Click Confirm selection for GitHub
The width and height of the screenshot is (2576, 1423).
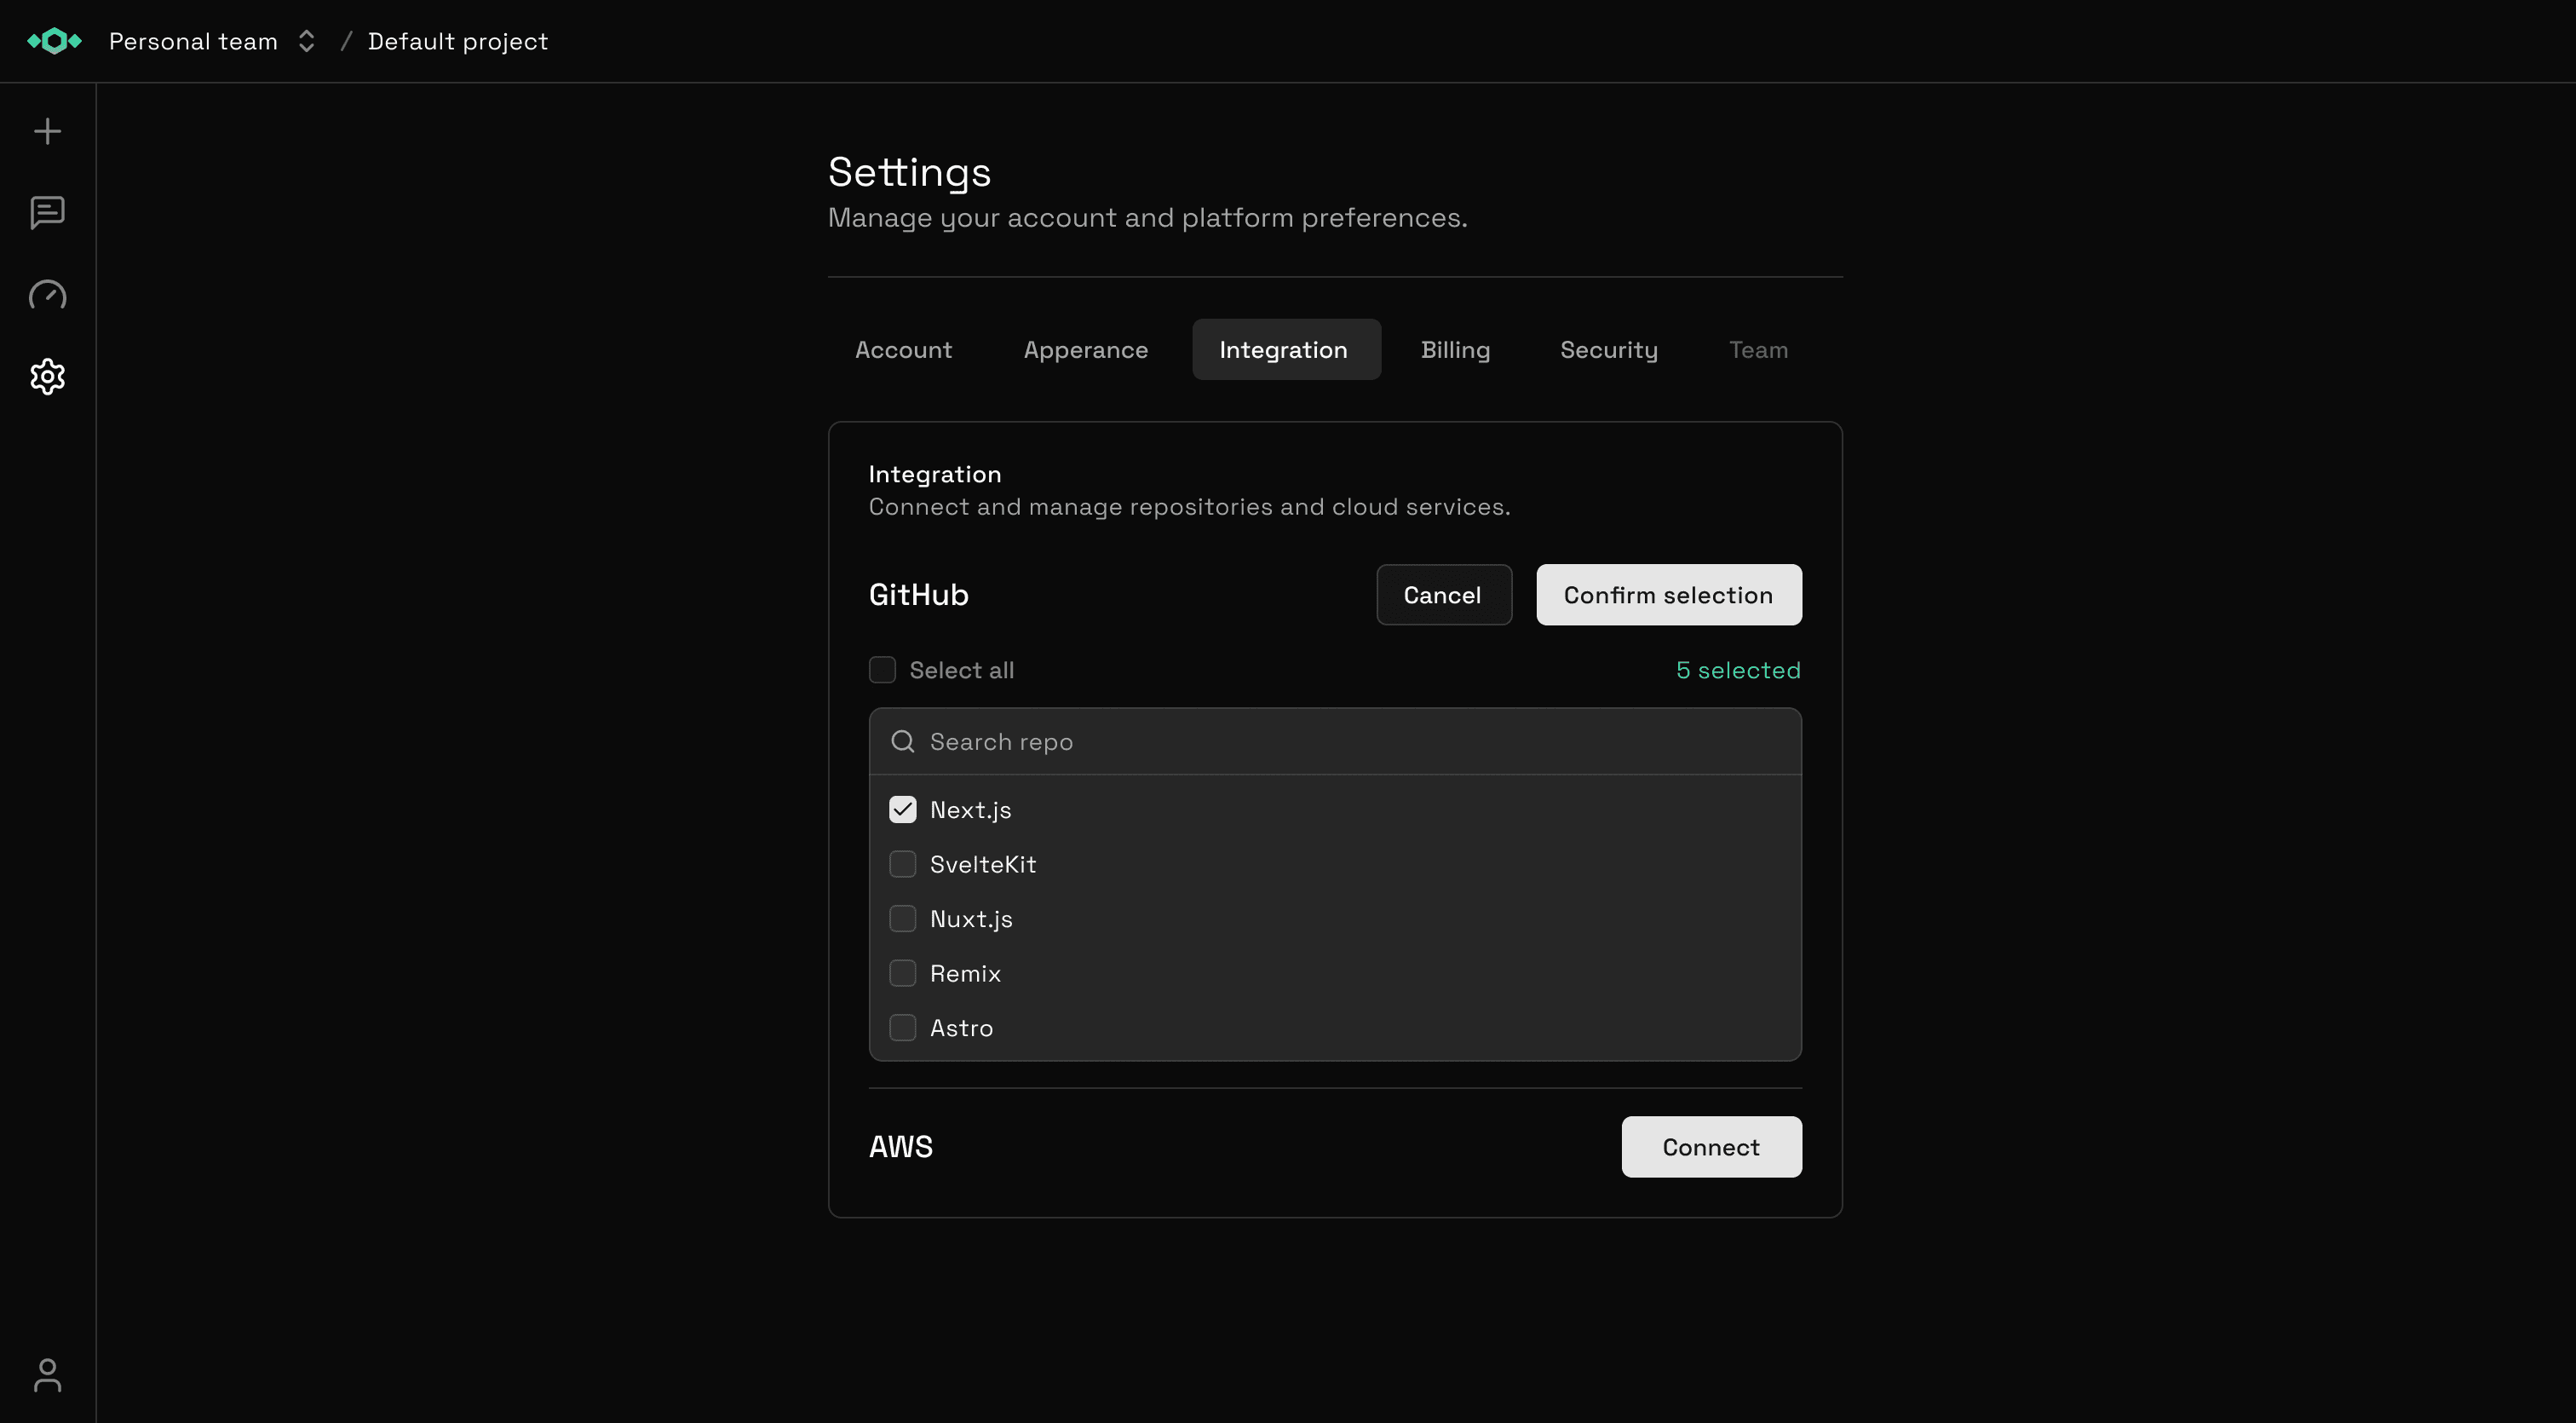[x=1668, y=594]
